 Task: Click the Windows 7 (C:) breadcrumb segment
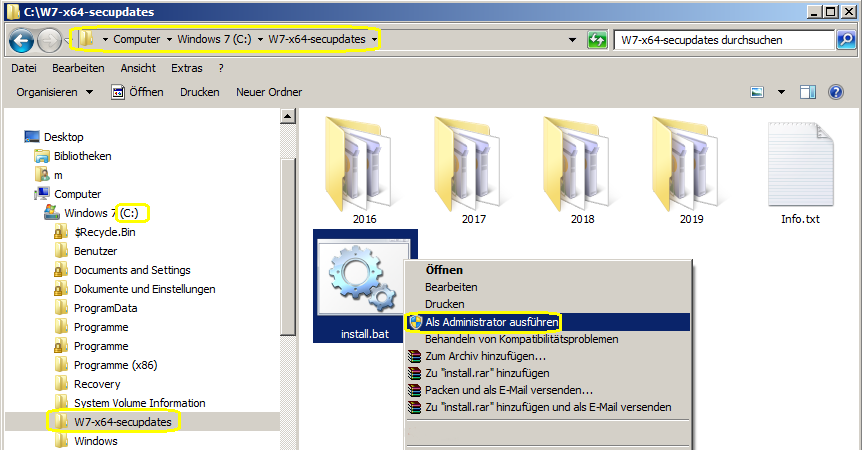coord(214,40)
